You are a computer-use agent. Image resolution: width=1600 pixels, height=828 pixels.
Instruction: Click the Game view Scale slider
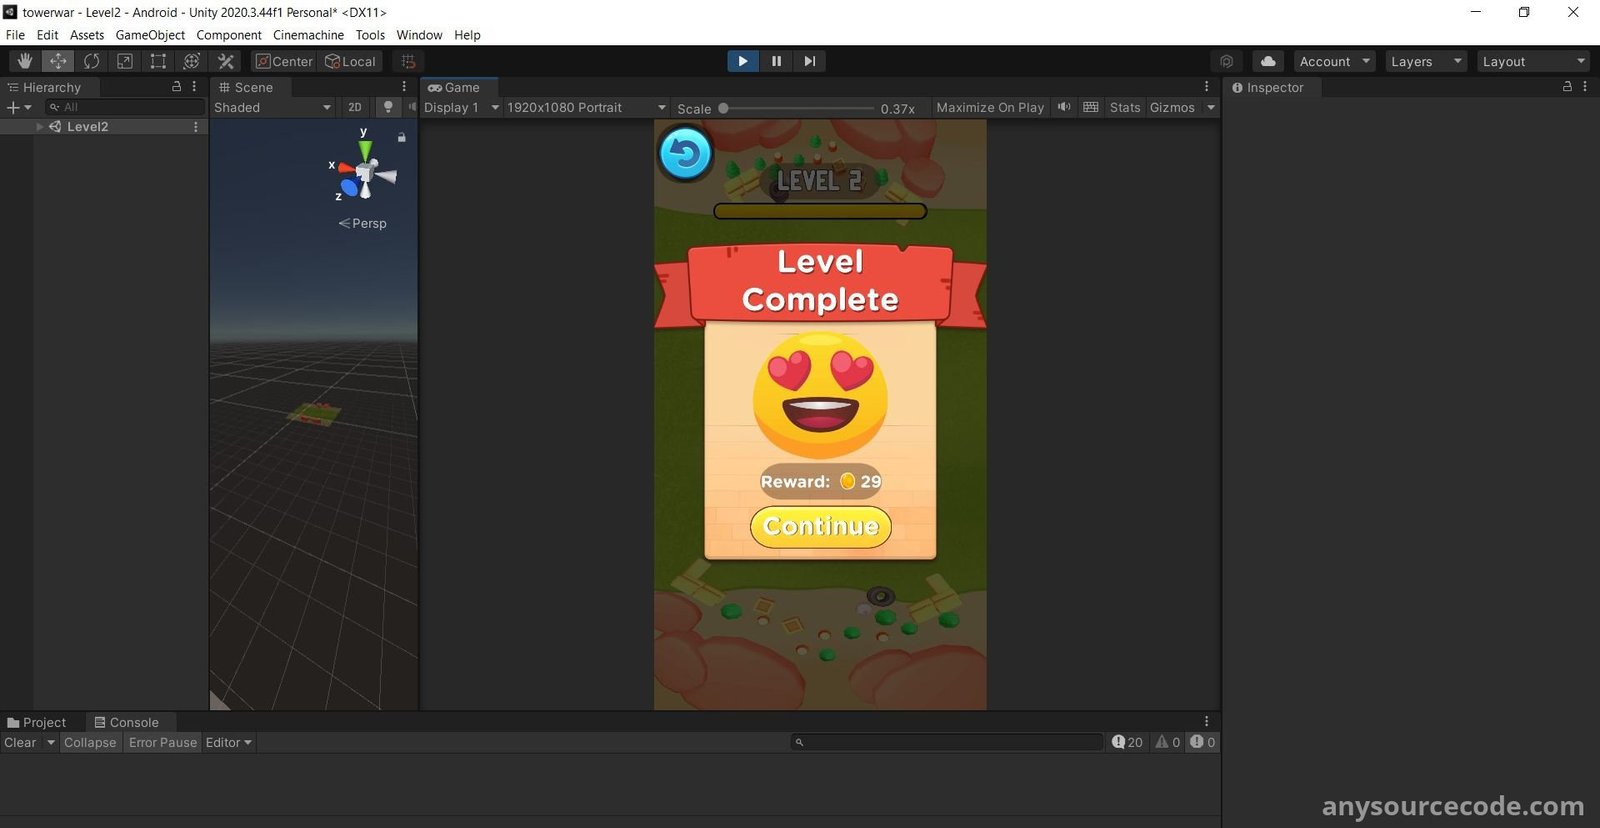[x=797, y=108]
